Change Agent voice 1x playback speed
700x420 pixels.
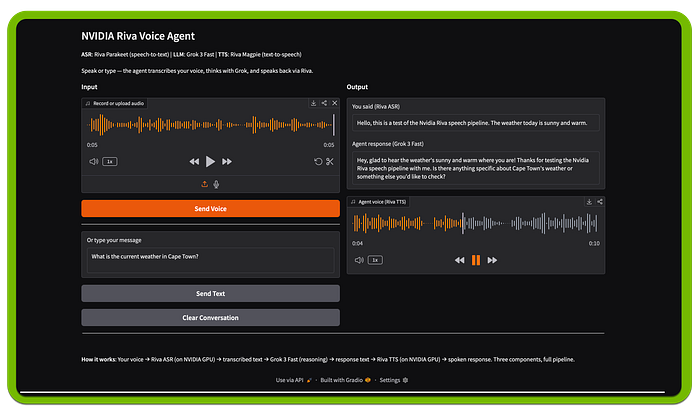click(x=375, y=260)
